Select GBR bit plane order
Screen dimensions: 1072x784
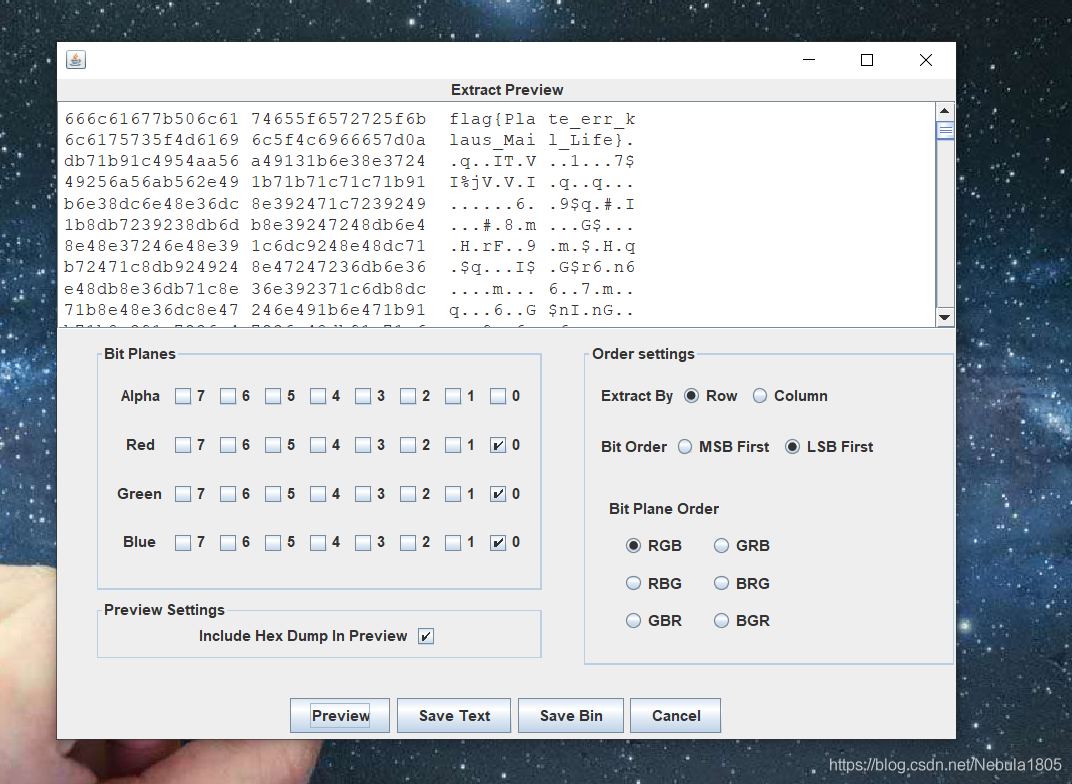634,621
